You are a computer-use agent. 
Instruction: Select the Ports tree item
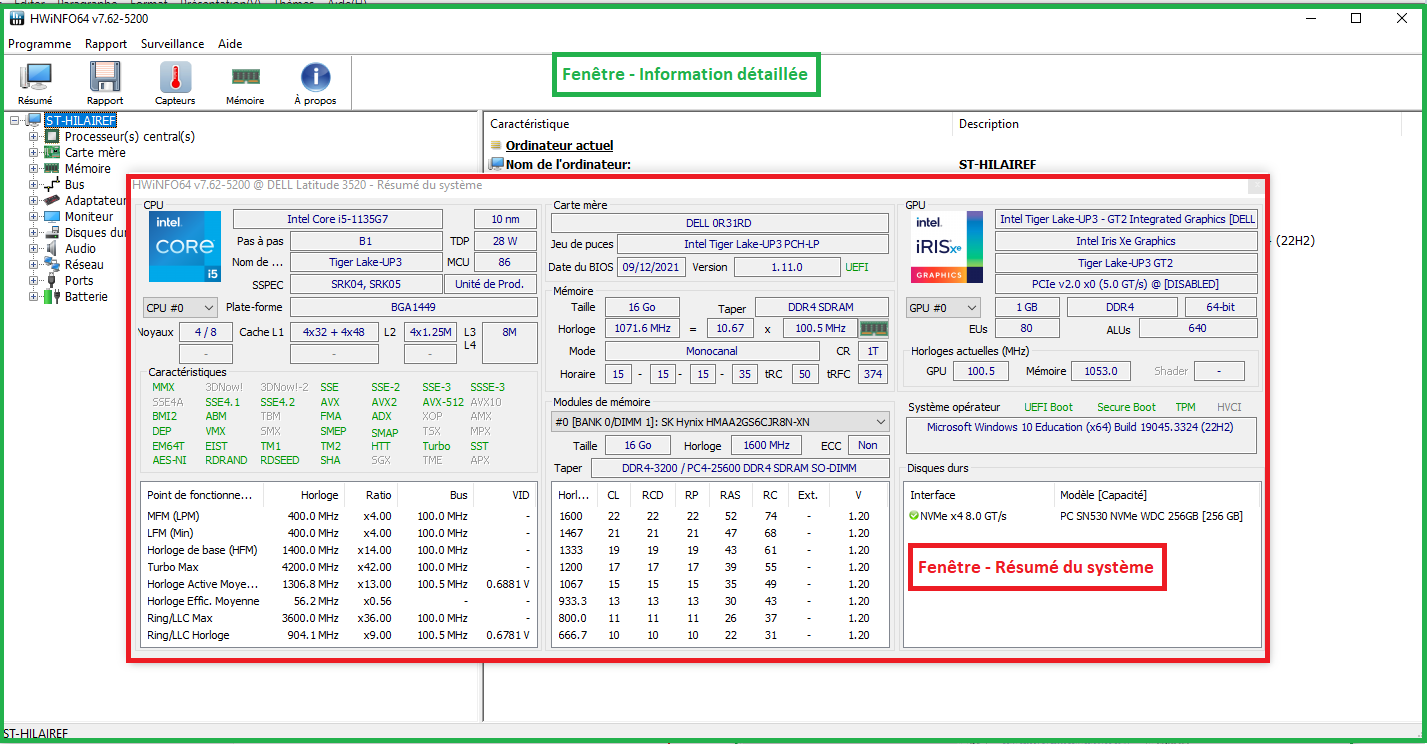pyautogui.click(x=79, y=281)
